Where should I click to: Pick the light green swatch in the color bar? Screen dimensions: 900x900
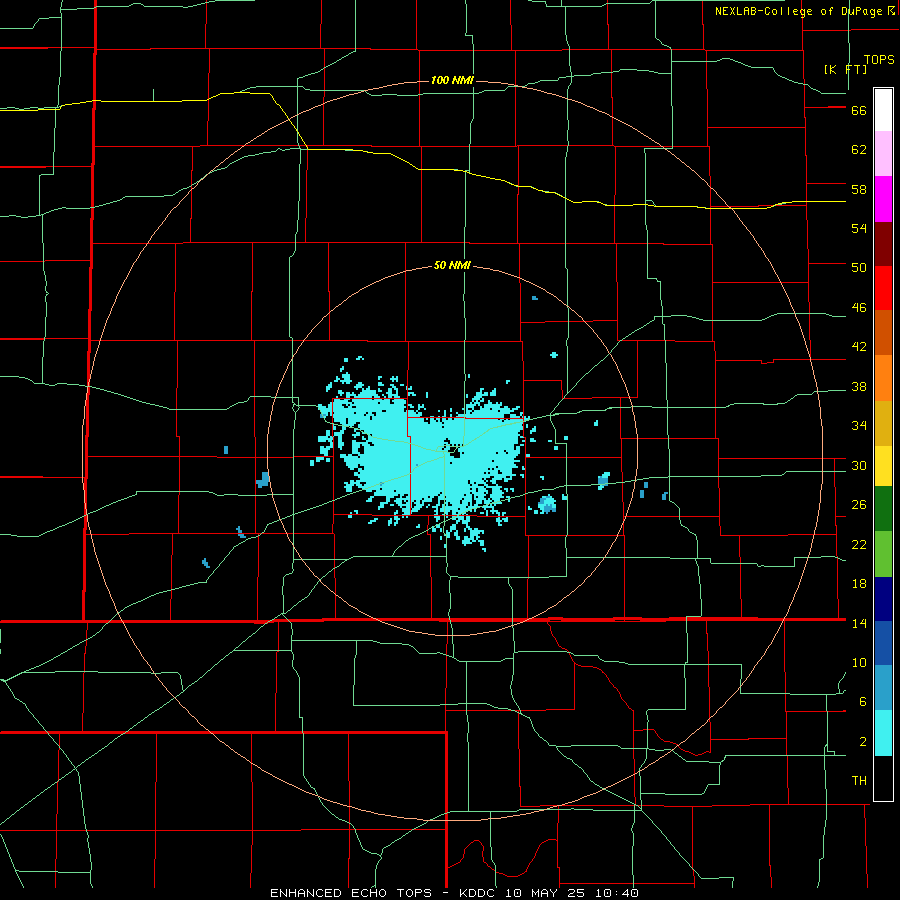(883, 554)
